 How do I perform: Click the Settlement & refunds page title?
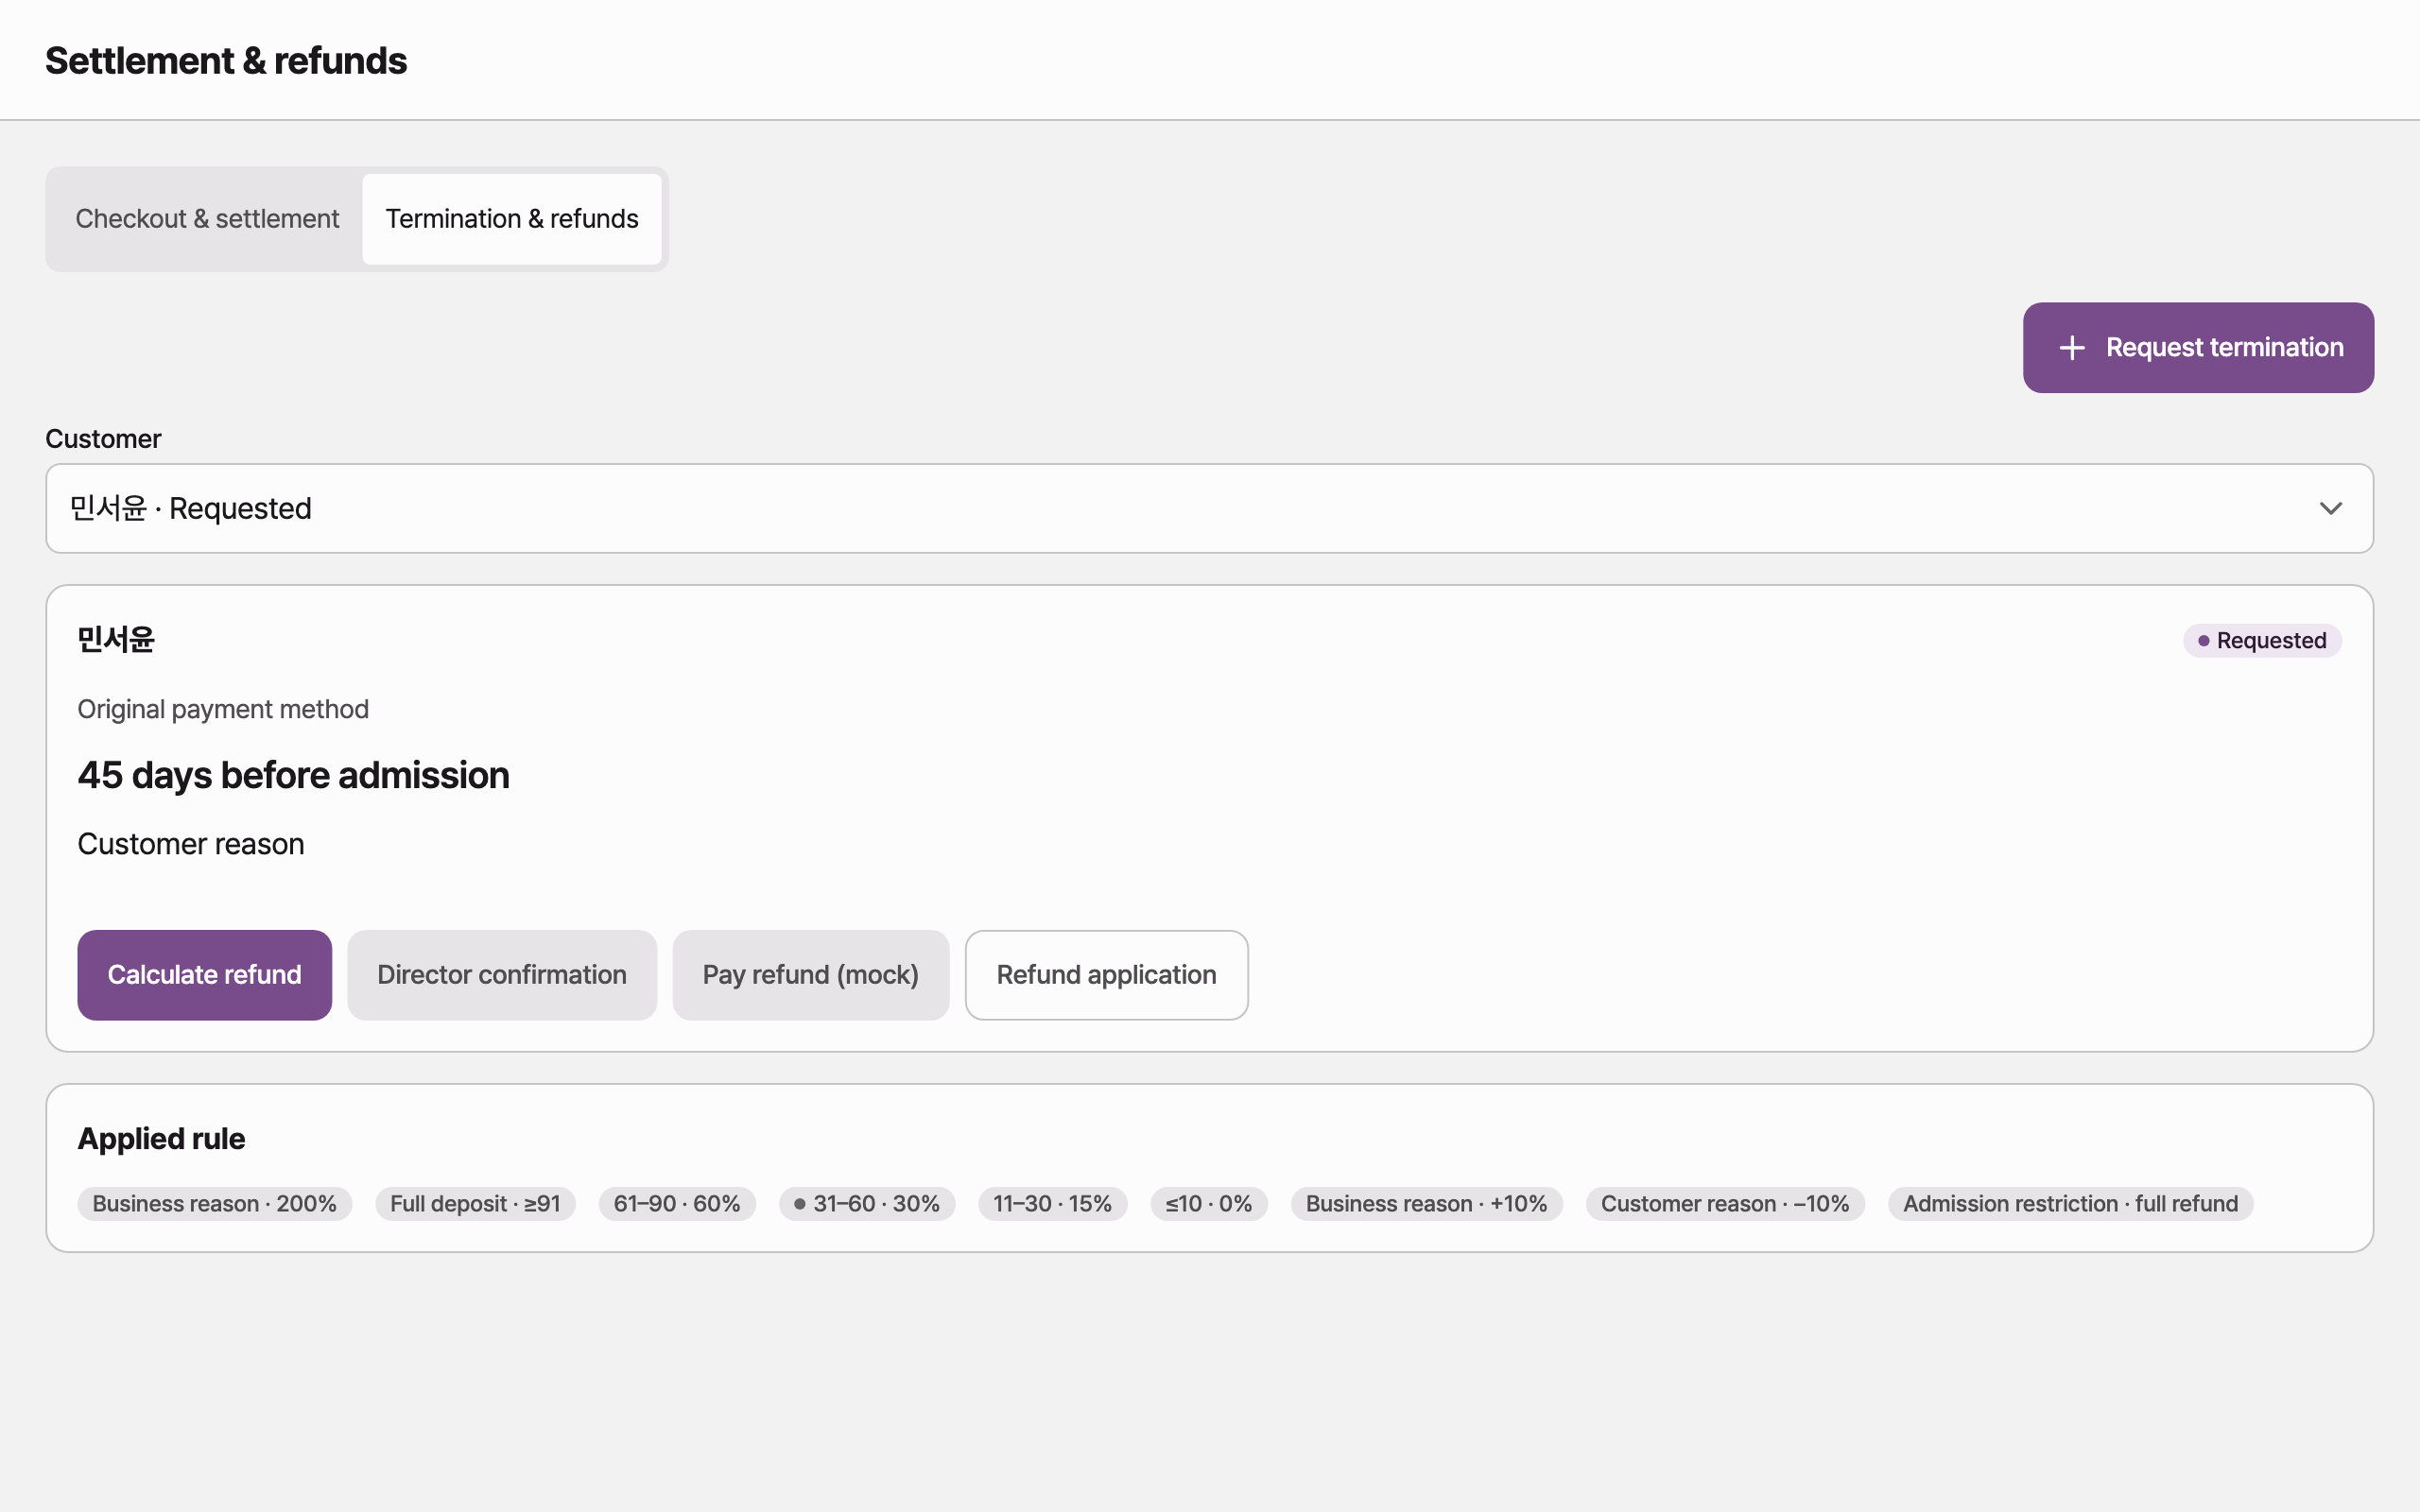click(226, 61)
